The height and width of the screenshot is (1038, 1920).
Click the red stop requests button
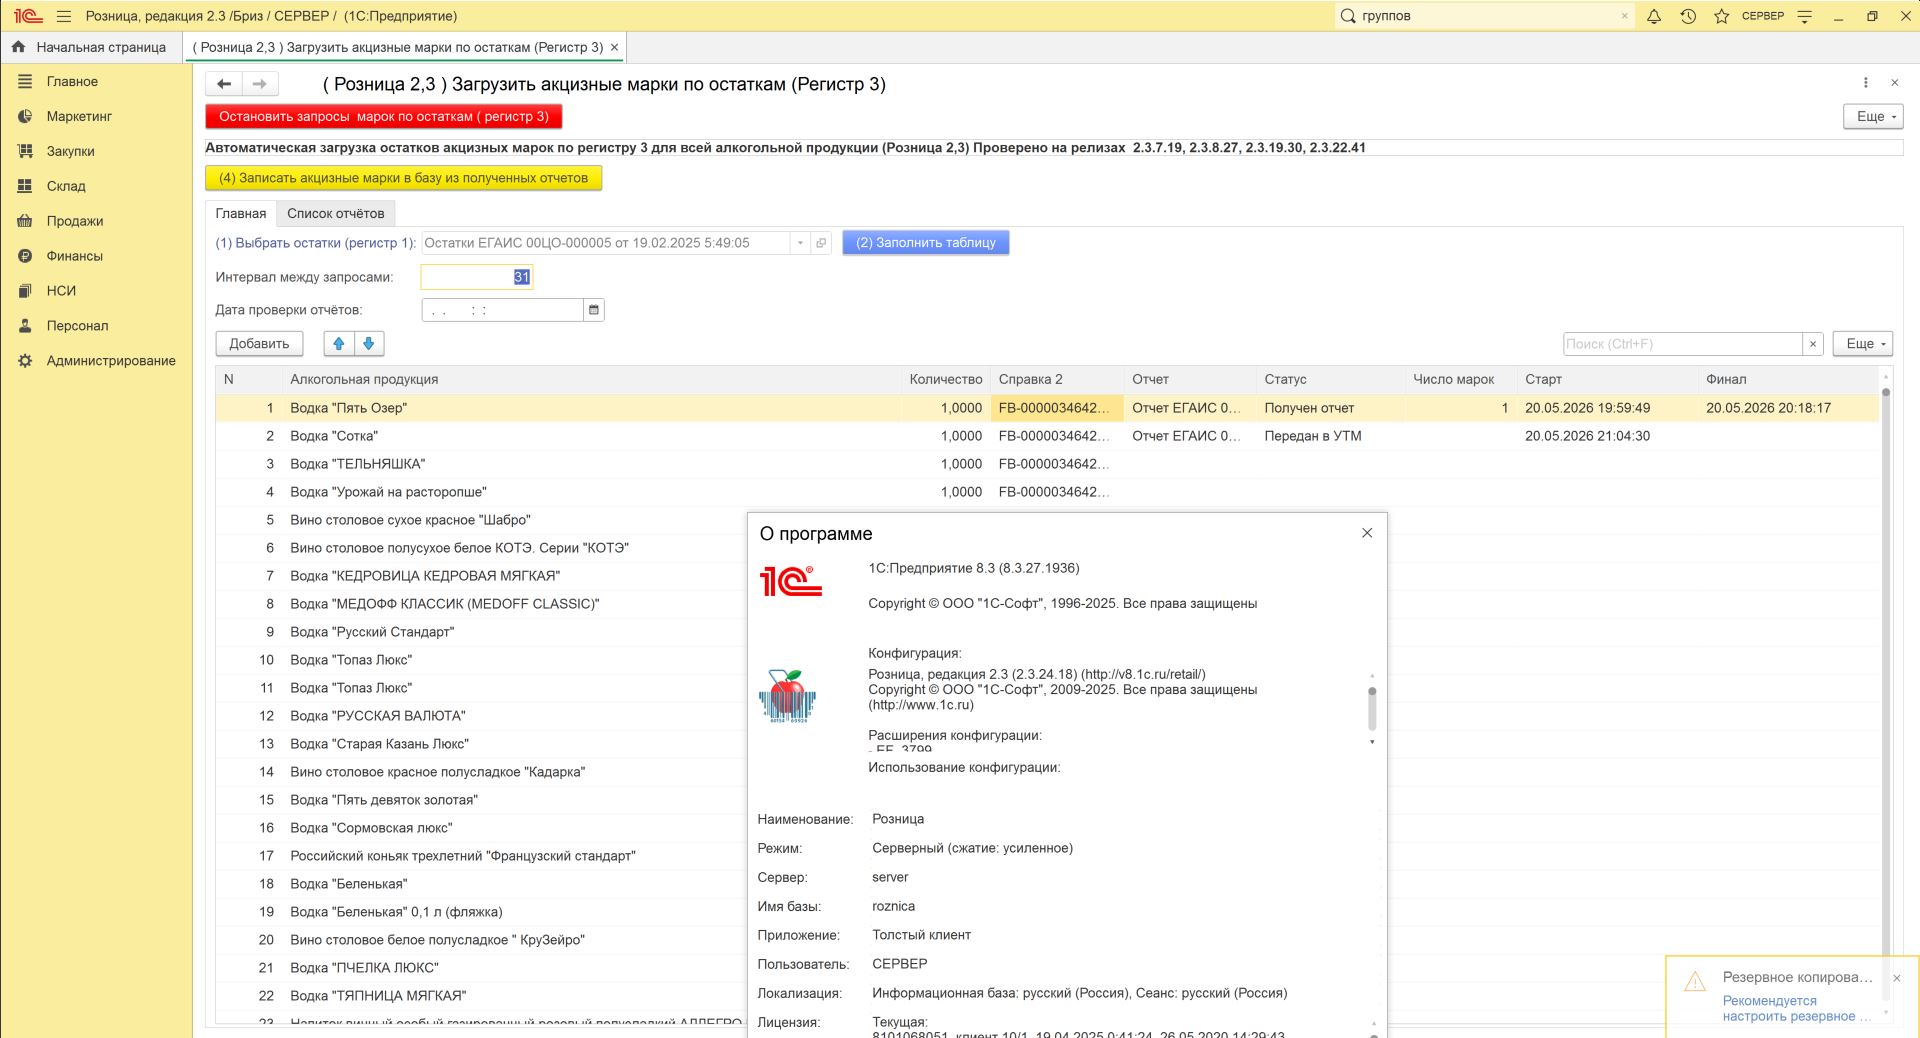384,116
